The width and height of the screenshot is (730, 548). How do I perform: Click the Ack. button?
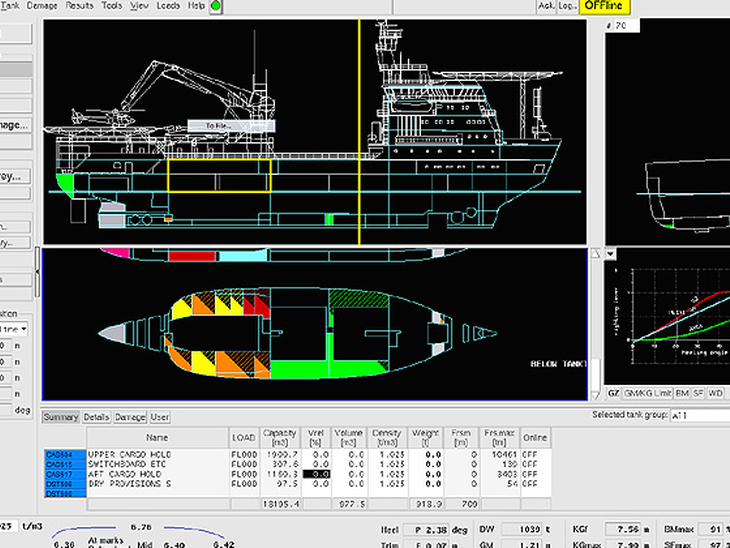[546, 6]
